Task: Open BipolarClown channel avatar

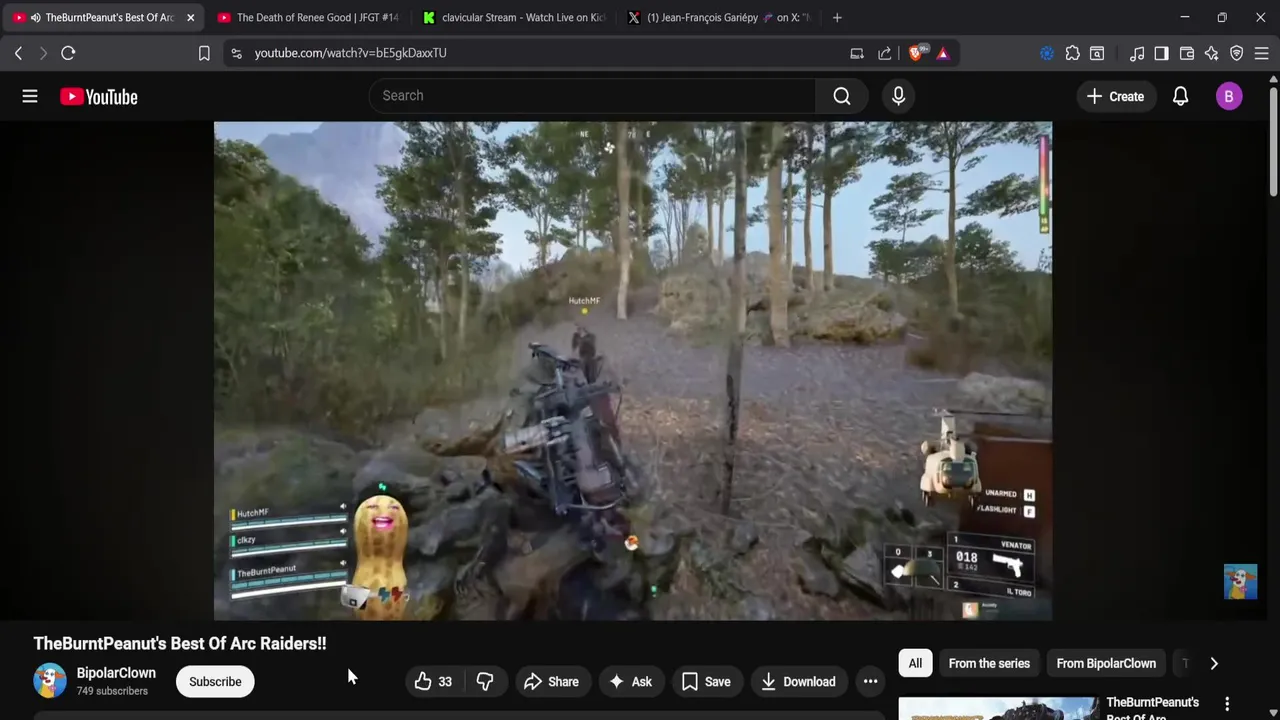Action: click(x=50, y=681)
